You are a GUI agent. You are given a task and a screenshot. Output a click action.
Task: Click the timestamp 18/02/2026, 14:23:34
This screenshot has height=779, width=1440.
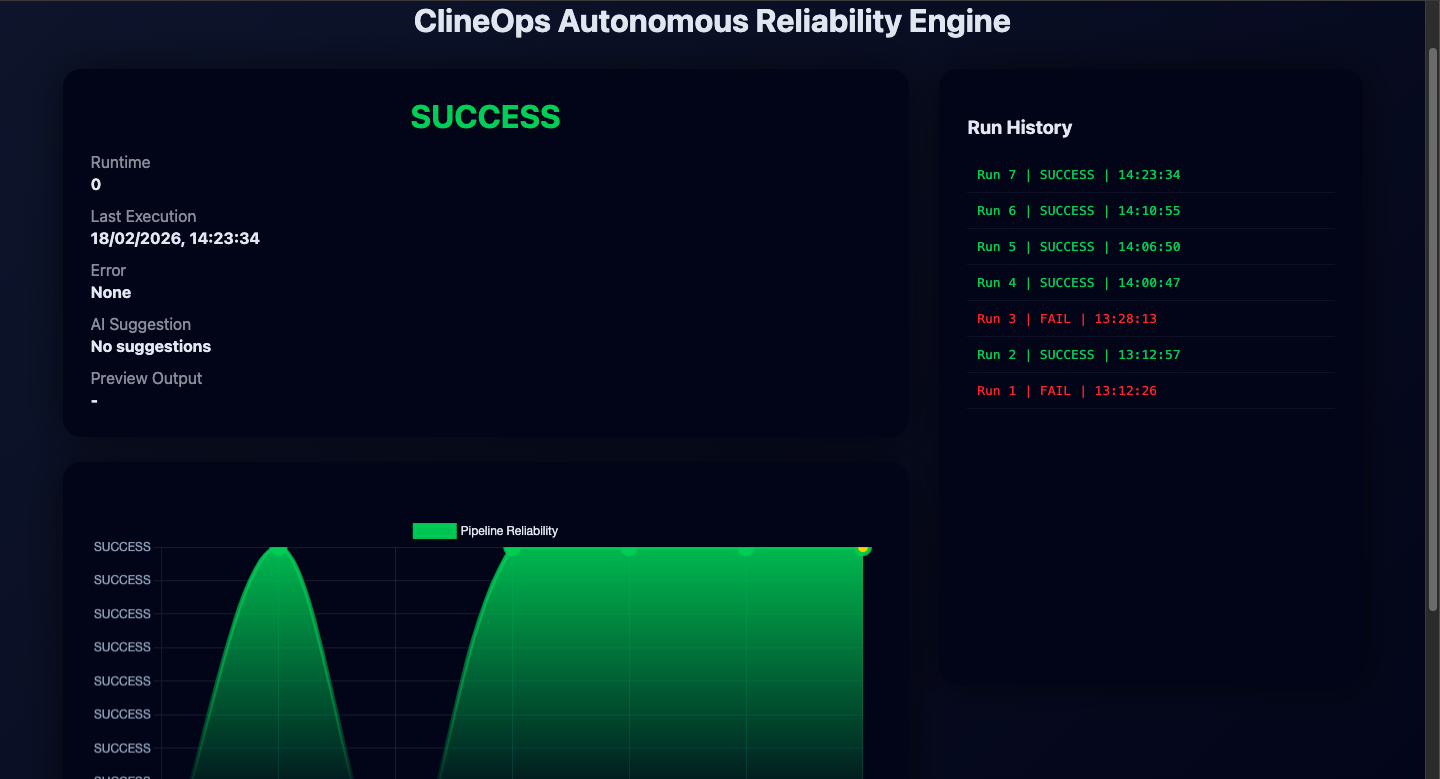point(175,238)
